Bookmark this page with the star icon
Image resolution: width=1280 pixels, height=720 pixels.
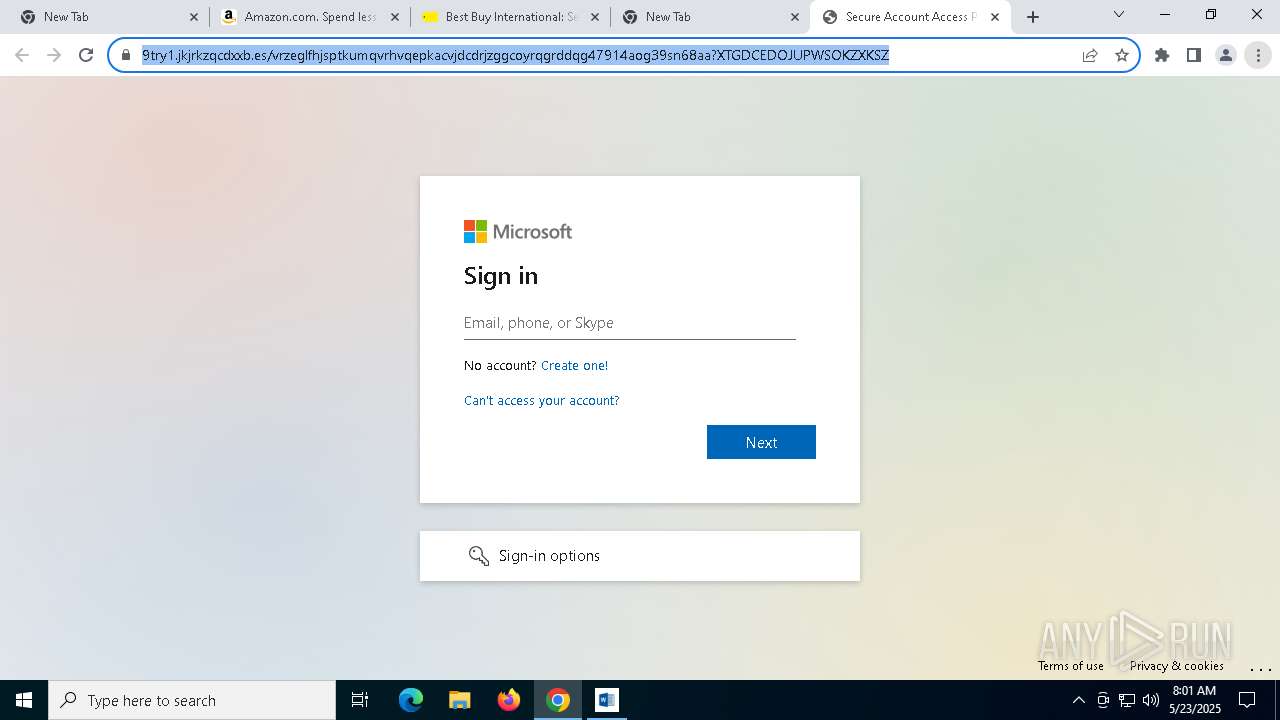click(x=1122, y=56)
